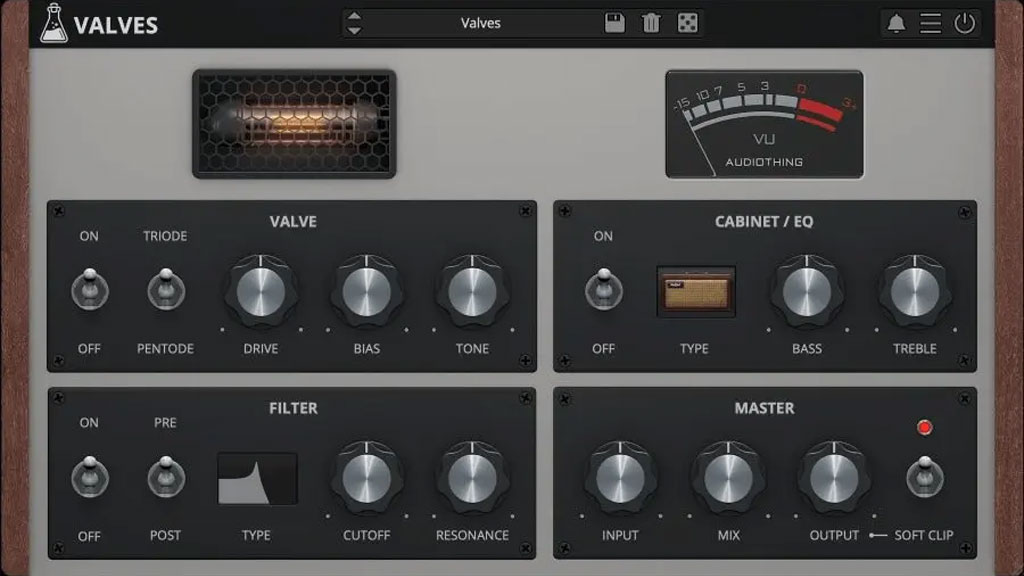The image size is (1024, 576).
Task: Click the Cutoff knob
Action: pyautogui.click(x=366, y=478)
